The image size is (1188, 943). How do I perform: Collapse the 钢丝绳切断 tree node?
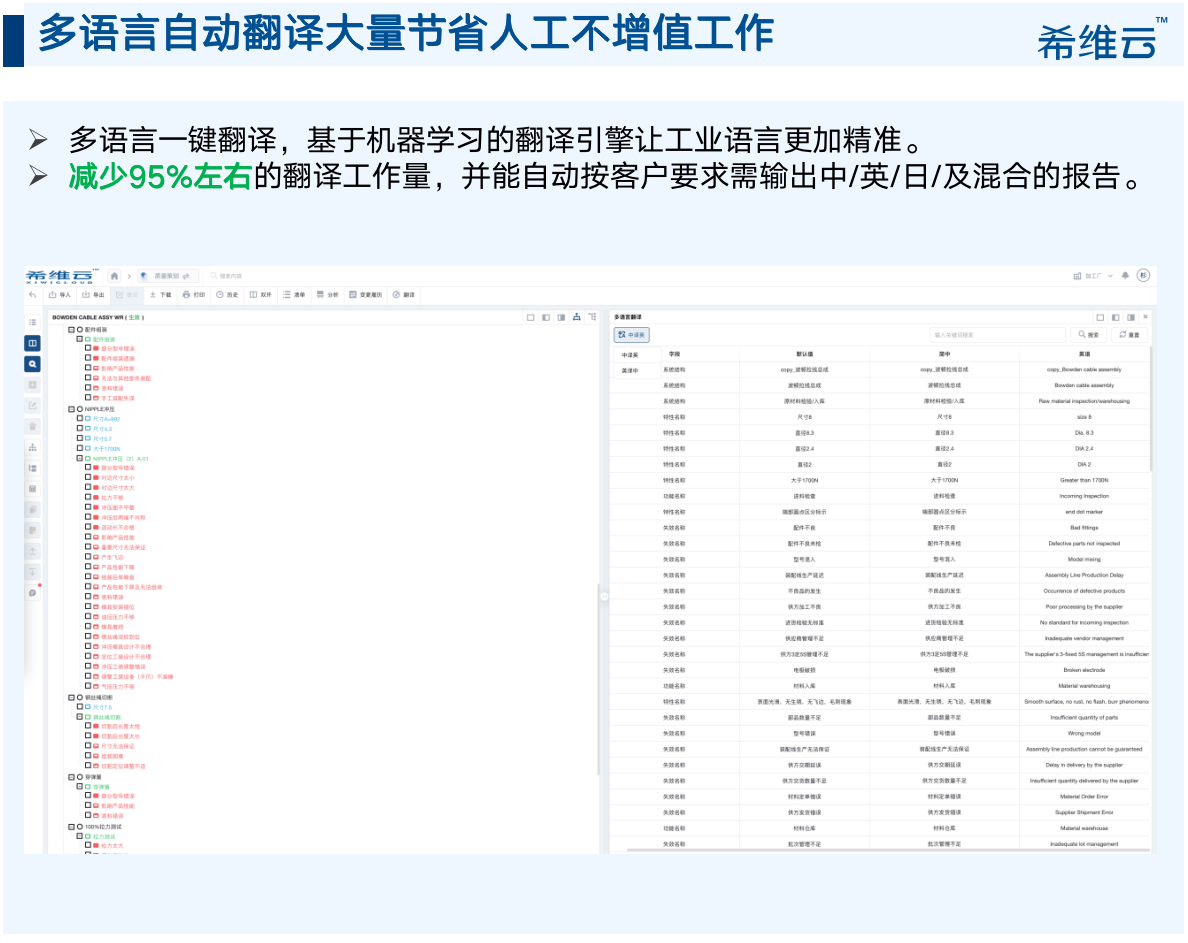[71, 698]
